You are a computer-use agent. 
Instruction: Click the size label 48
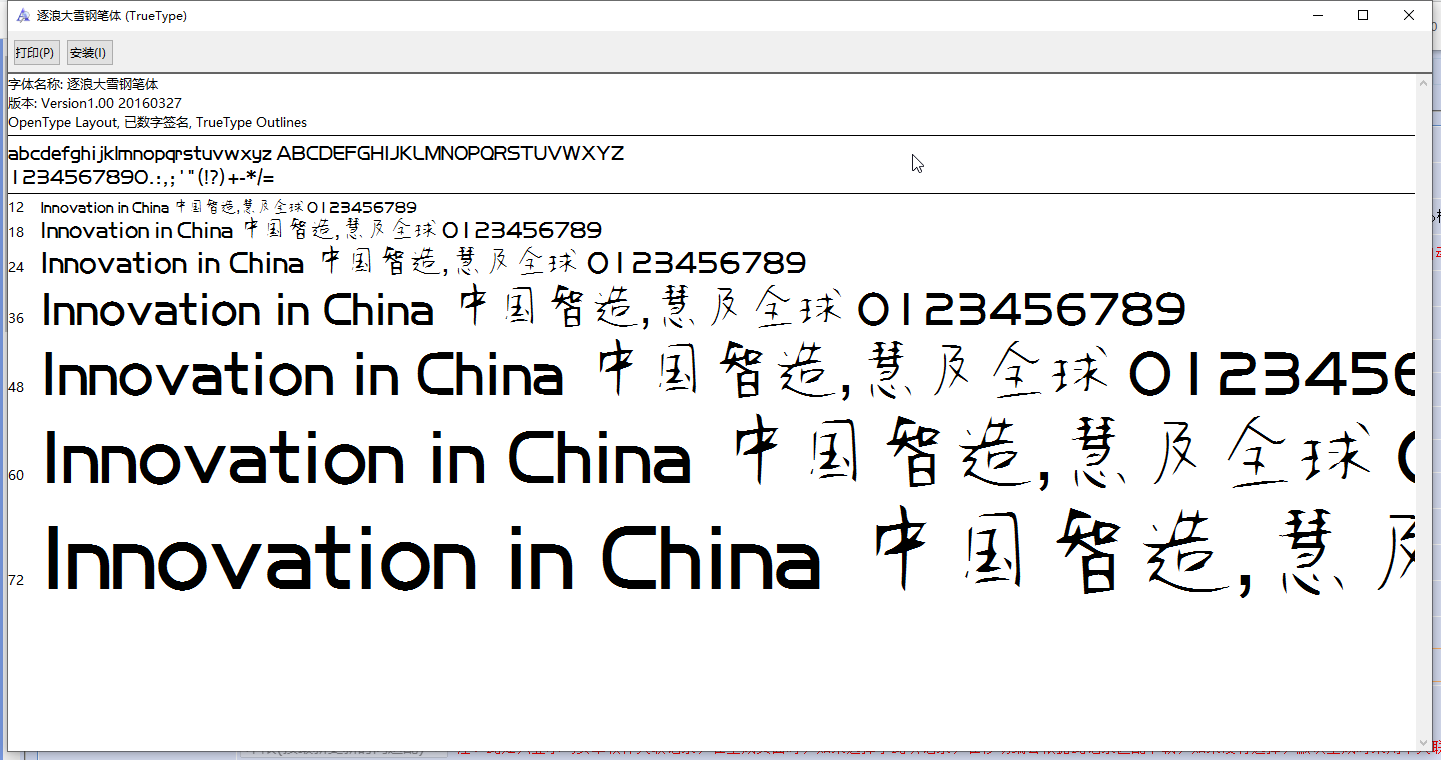tap(16, 387)
